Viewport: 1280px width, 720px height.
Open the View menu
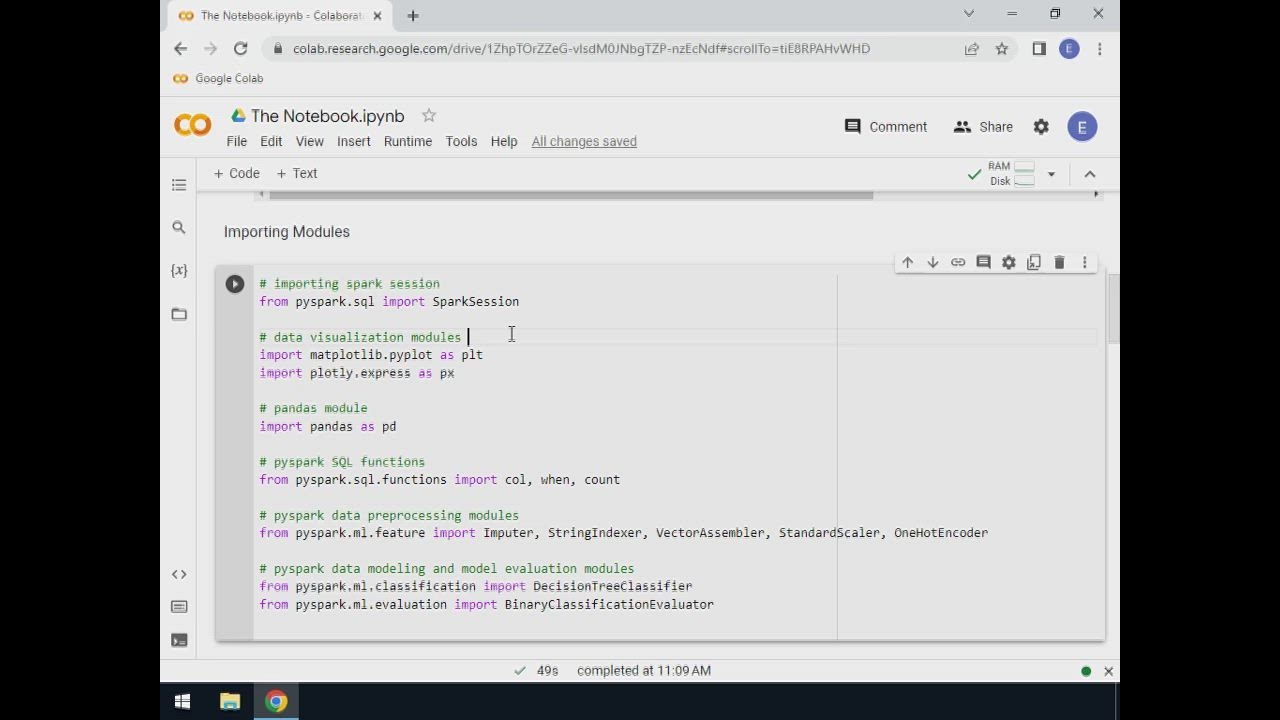click(310, 141)
